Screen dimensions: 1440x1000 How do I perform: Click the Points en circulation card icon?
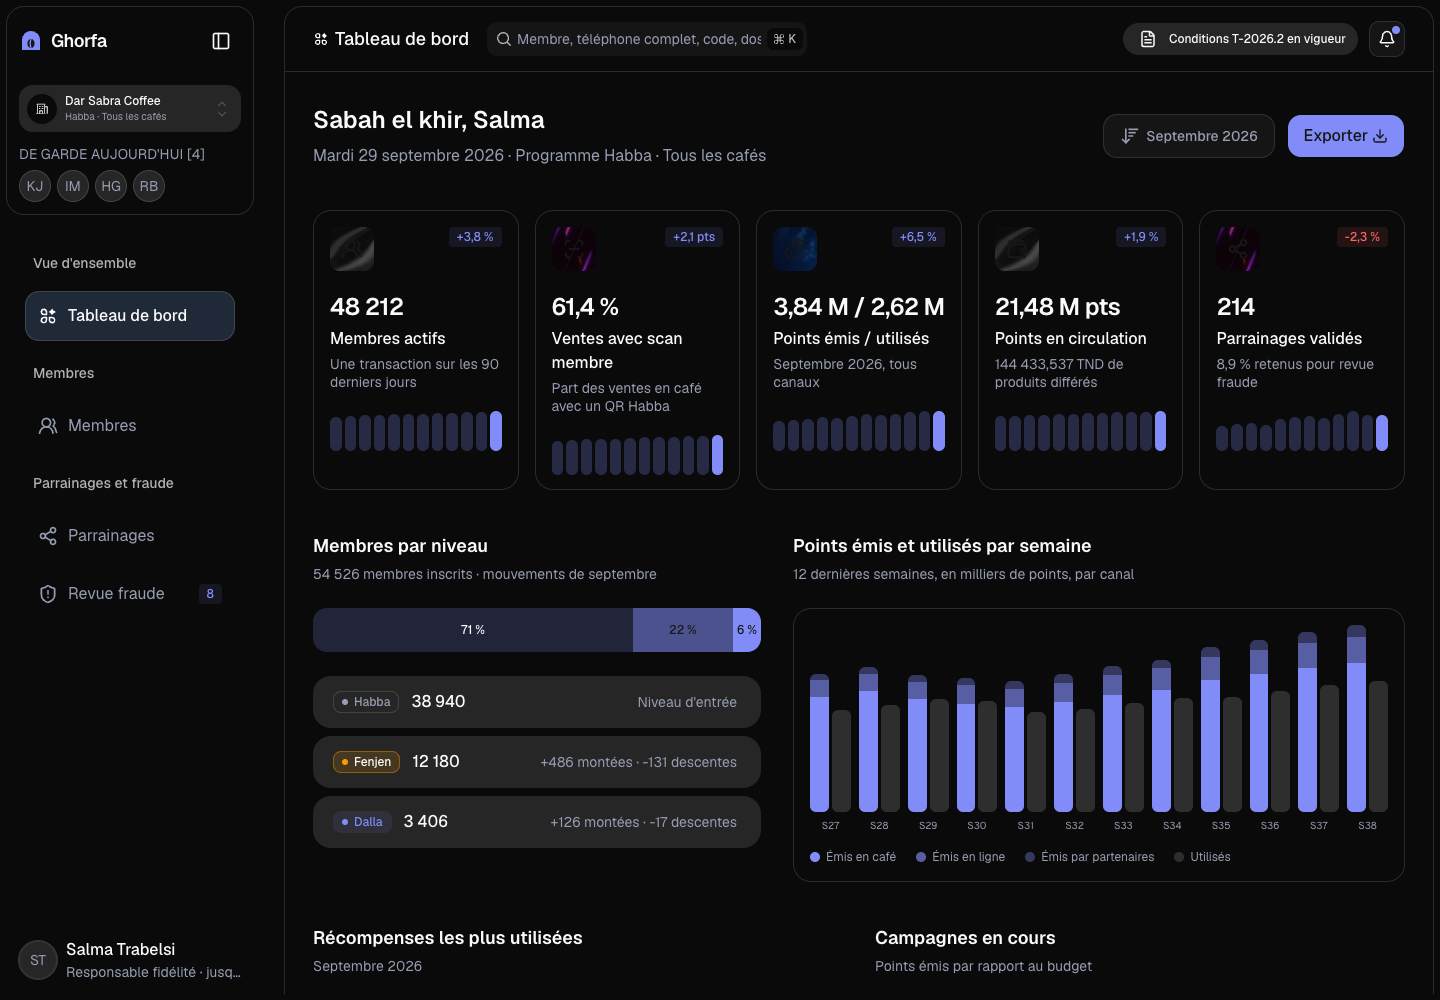click(1017, 249)
